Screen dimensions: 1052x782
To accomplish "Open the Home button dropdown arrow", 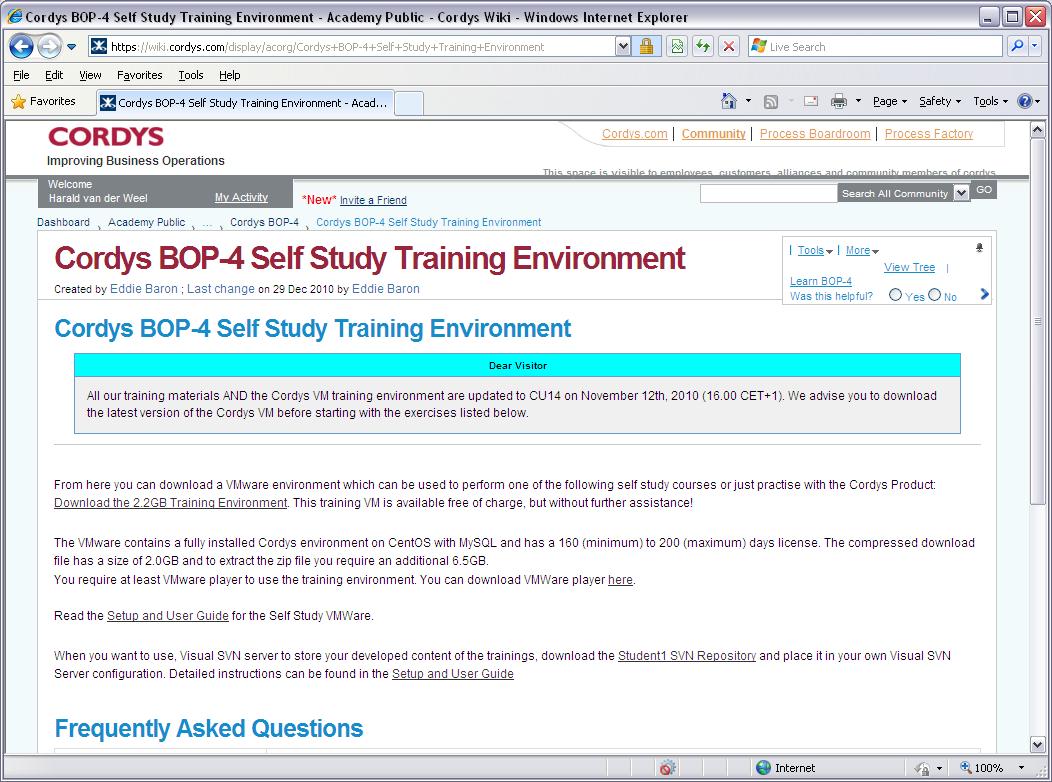I will click(749, 101).
